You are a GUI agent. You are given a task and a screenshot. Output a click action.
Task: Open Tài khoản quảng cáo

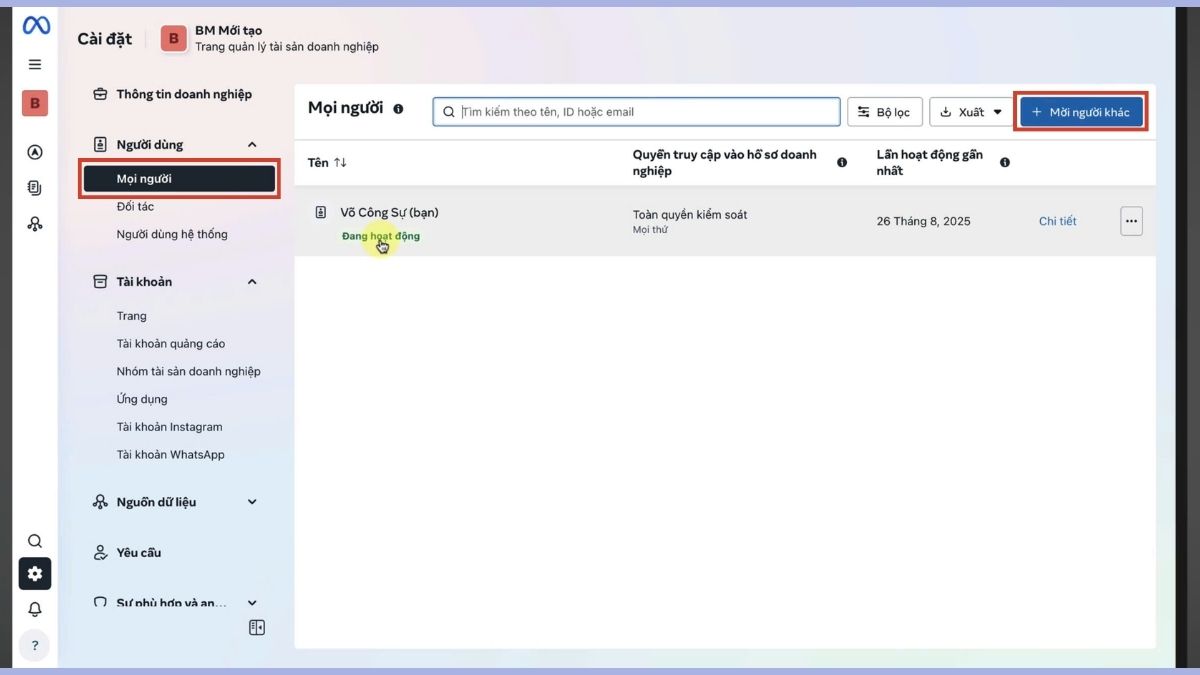[171, 344]
